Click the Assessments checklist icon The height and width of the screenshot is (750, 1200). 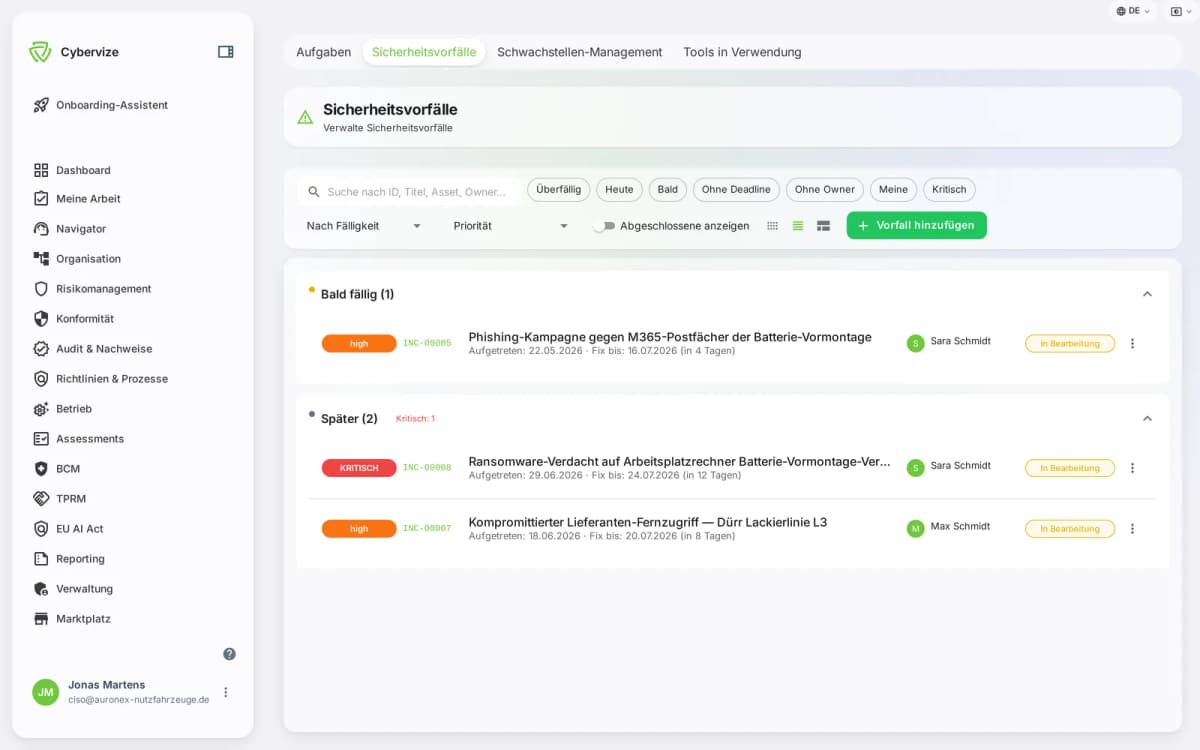coord(41,438)
